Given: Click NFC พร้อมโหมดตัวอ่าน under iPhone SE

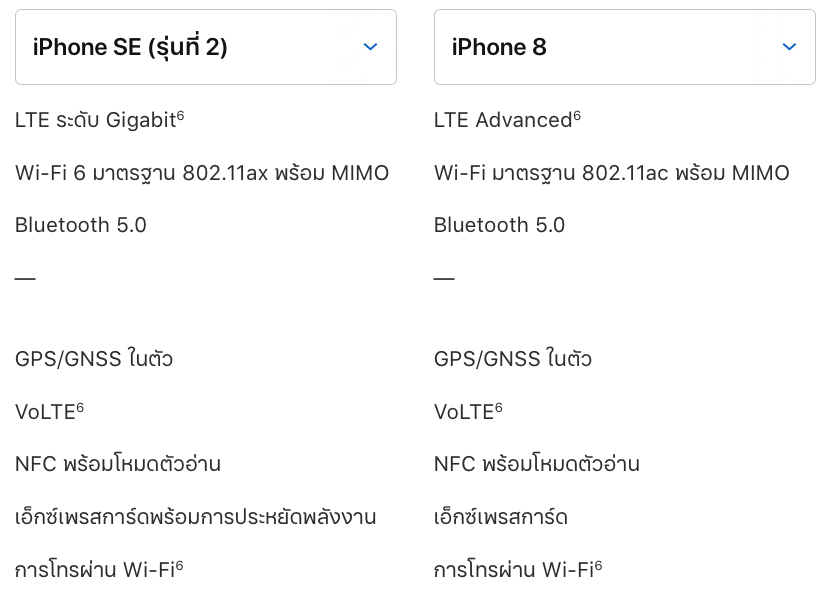Looking at the screenshot, I should click(x=118, y=464).
